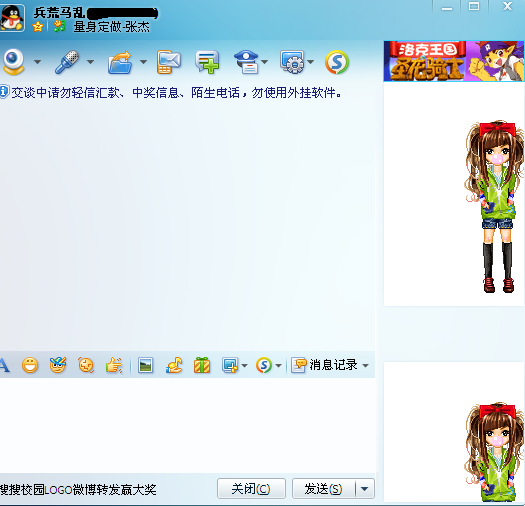Close the chat window with X
Screen dimensions: 525x506
[507, 6]
